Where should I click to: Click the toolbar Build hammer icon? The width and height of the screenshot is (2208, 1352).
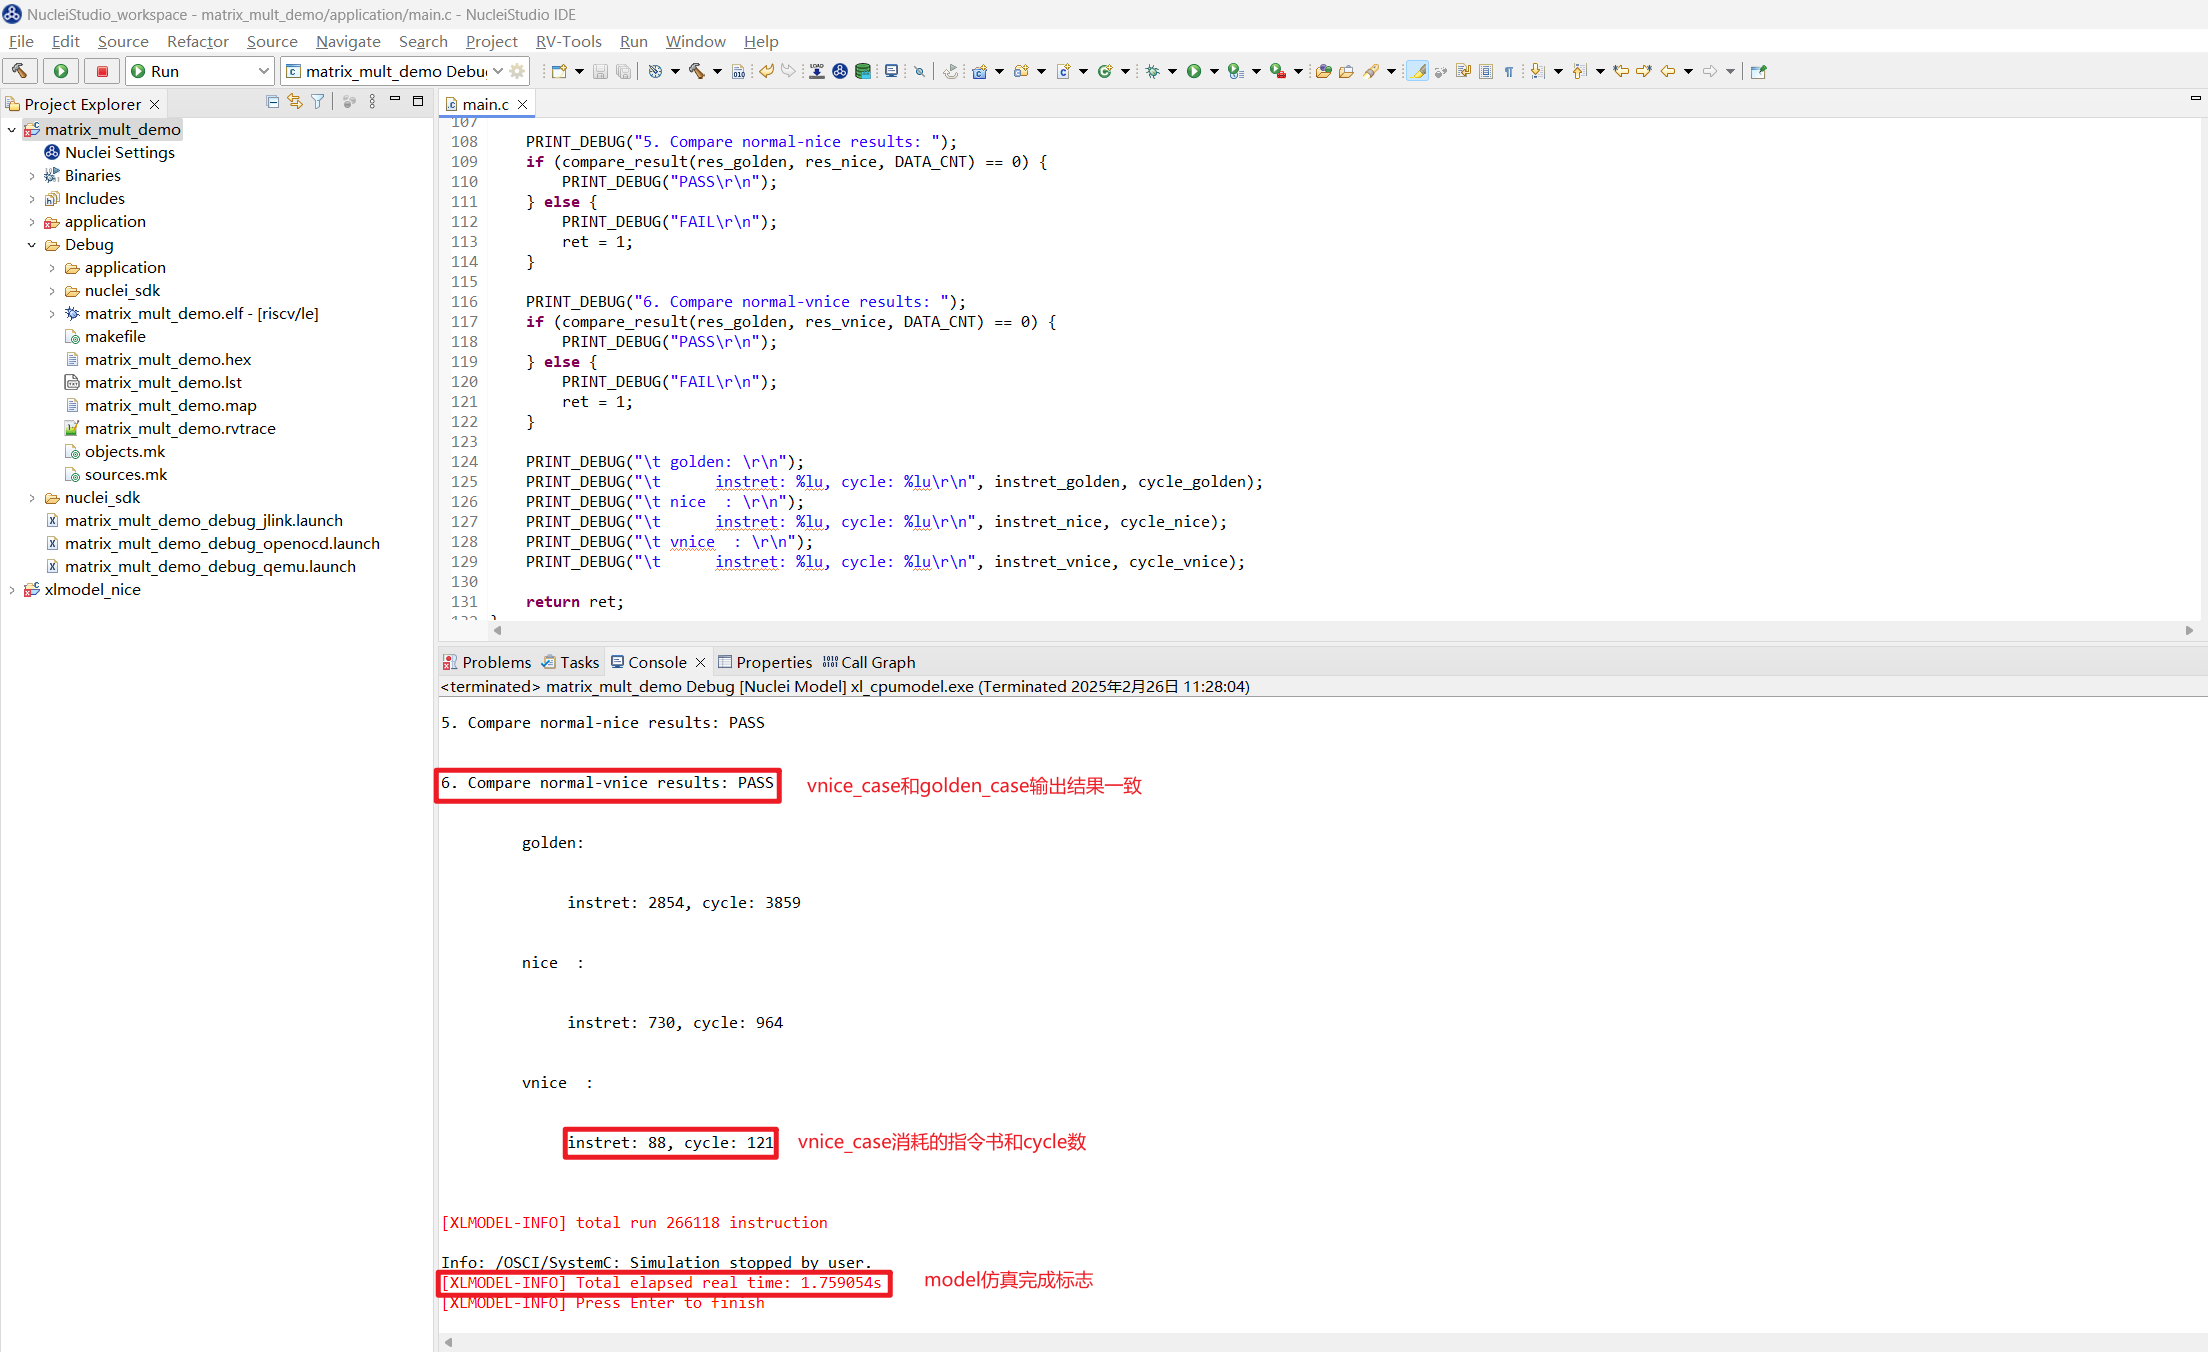point(697,71)
